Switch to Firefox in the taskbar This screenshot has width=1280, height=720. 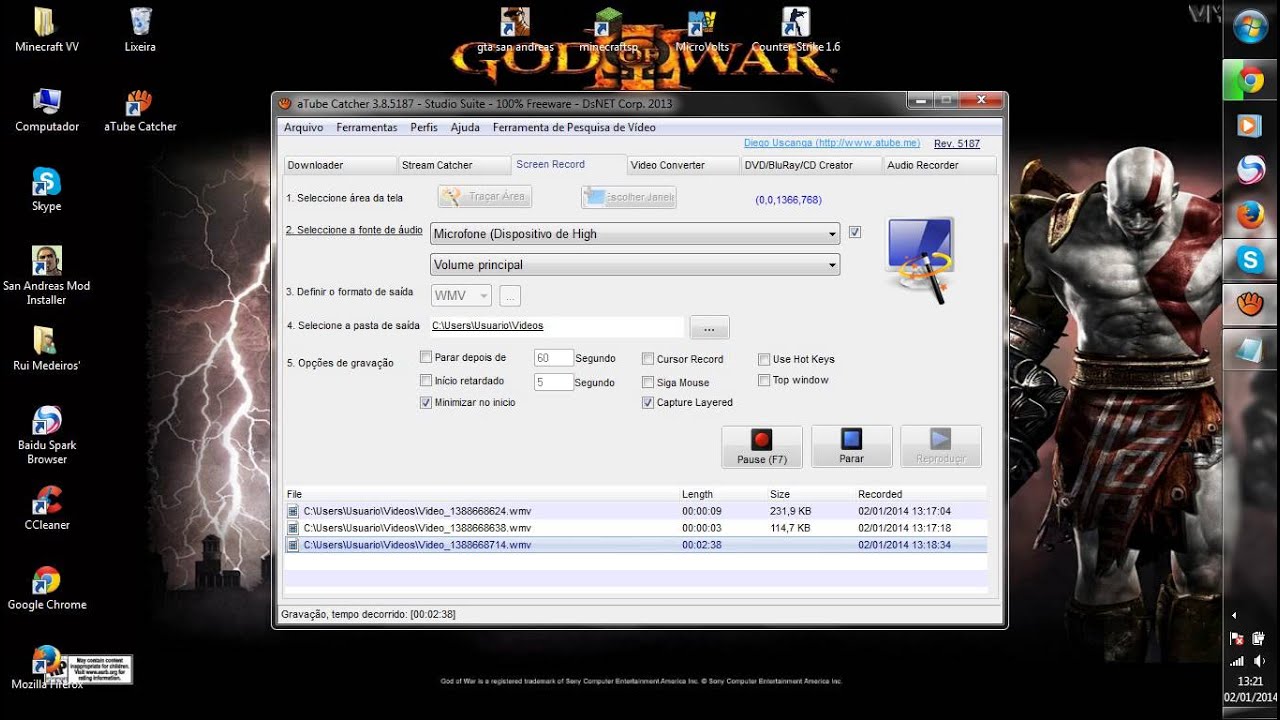pos(1250,215)
